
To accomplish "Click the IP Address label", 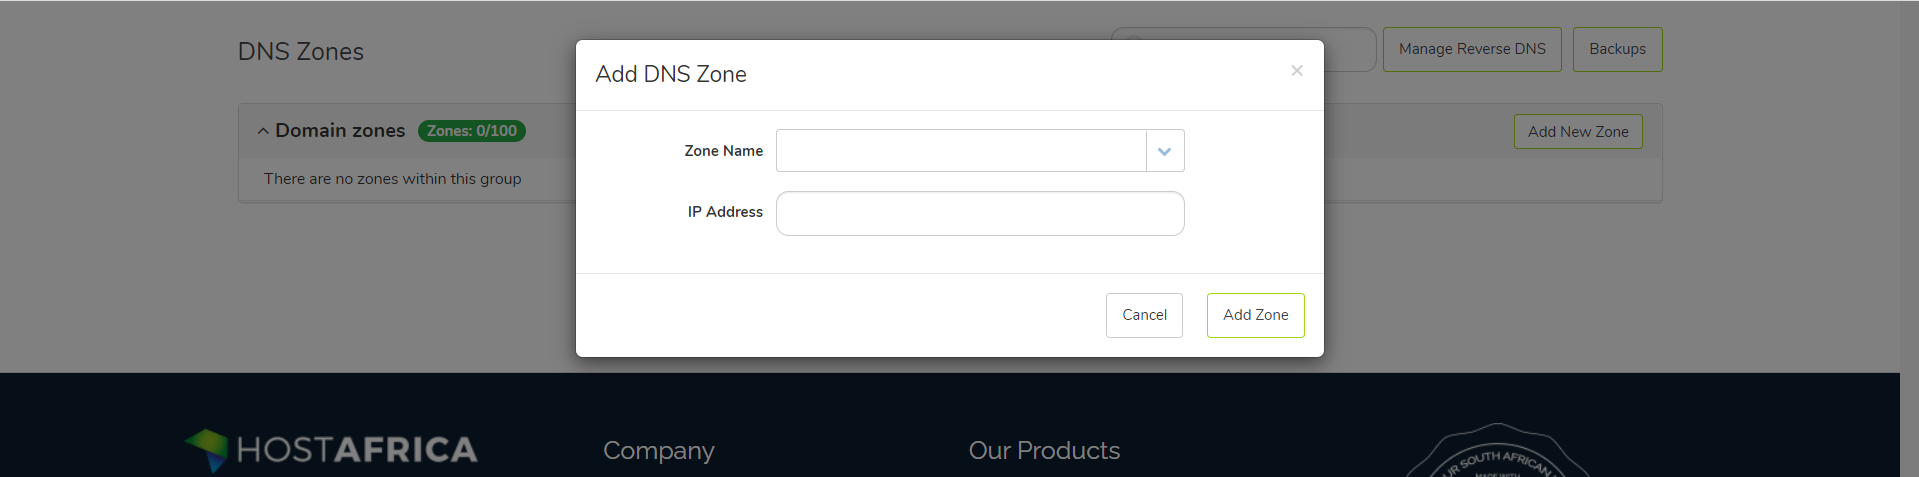I will pyautogui.click(x=725, y=212).
